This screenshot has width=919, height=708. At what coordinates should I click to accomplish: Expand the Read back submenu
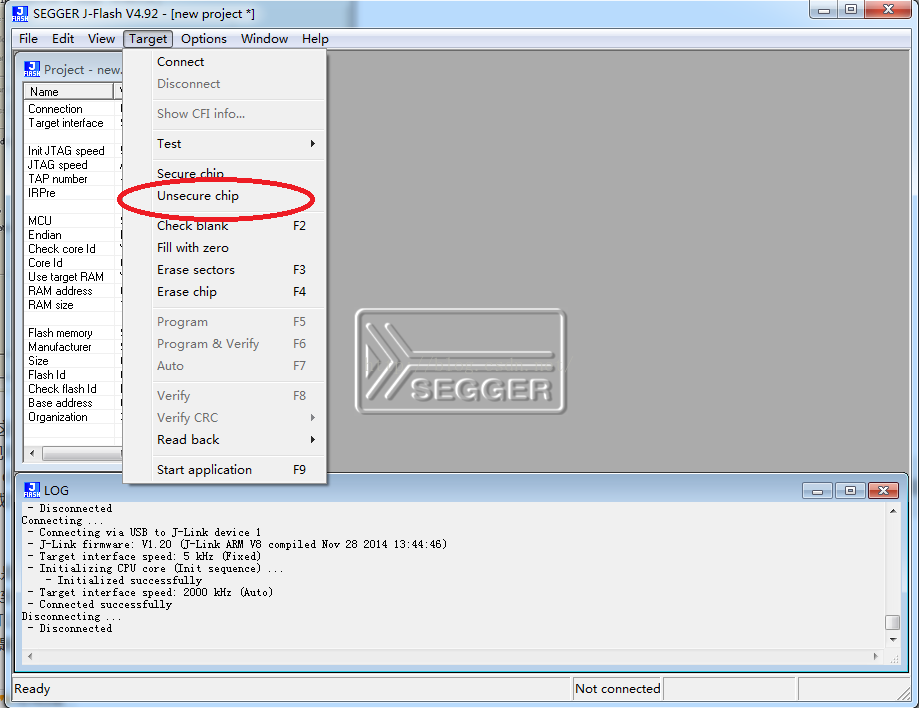(x=224, y=440)
